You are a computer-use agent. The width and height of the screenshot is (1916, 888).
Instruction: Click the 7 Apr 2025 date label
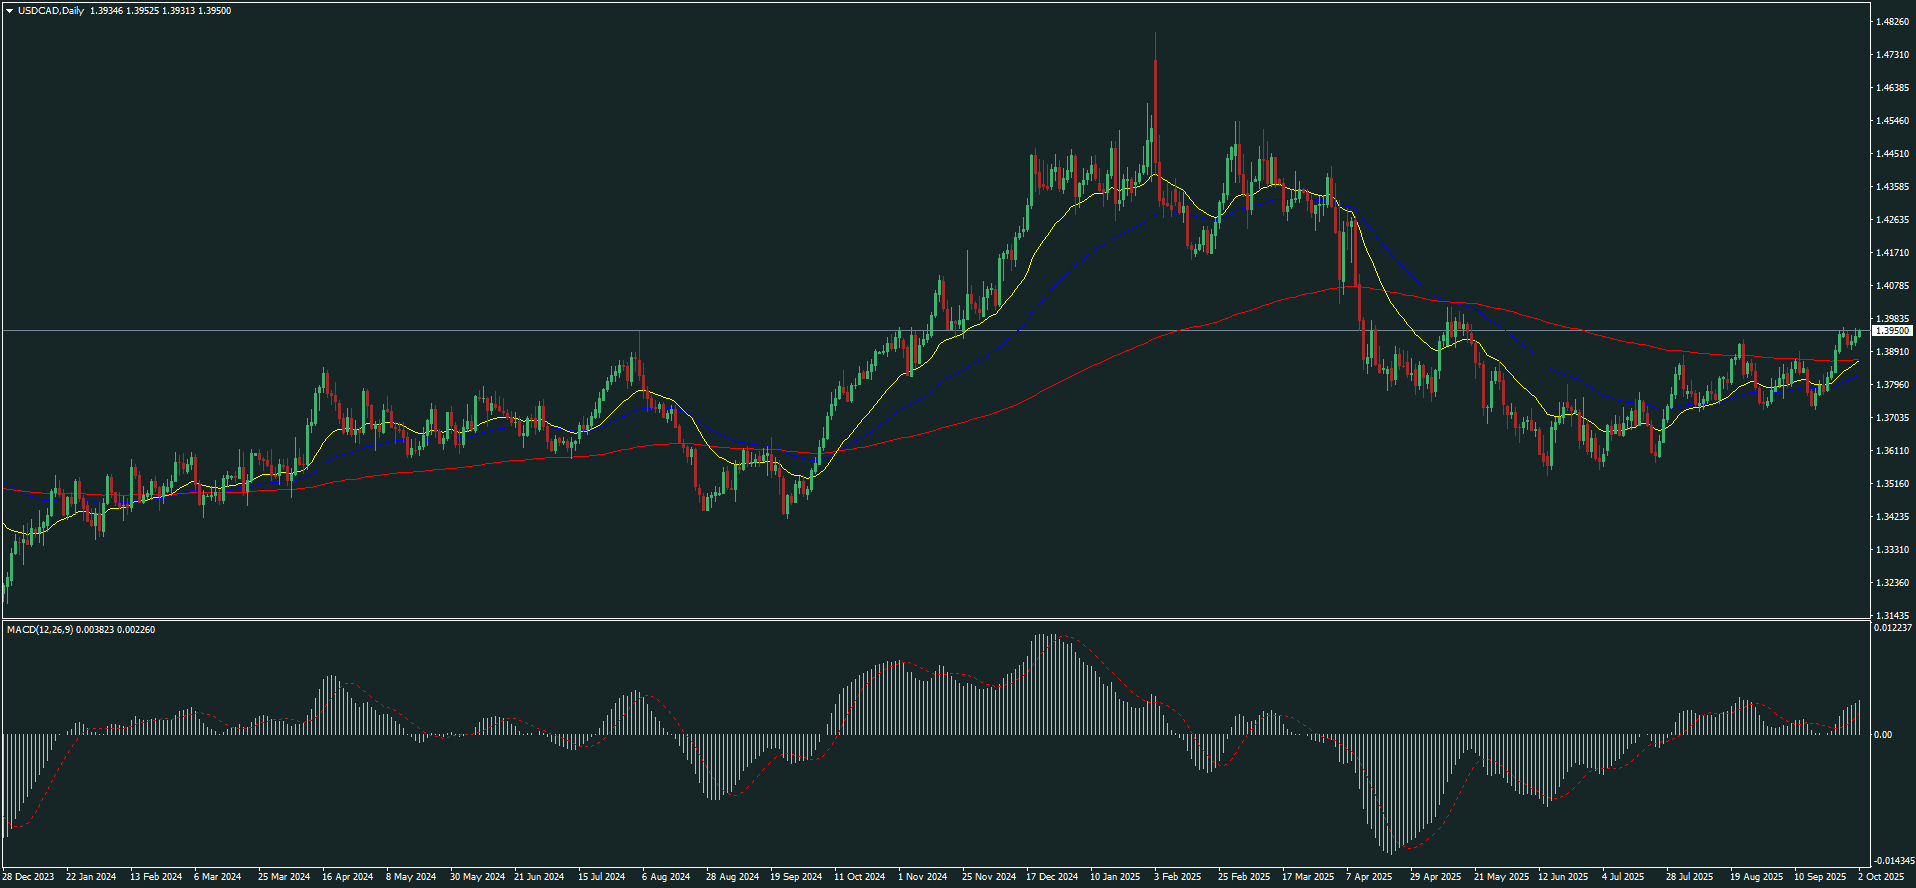[1369, 877]
